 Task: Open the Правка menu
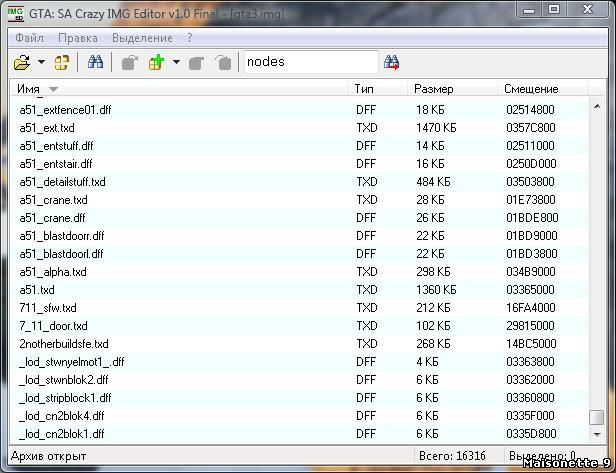pos(78,38)
